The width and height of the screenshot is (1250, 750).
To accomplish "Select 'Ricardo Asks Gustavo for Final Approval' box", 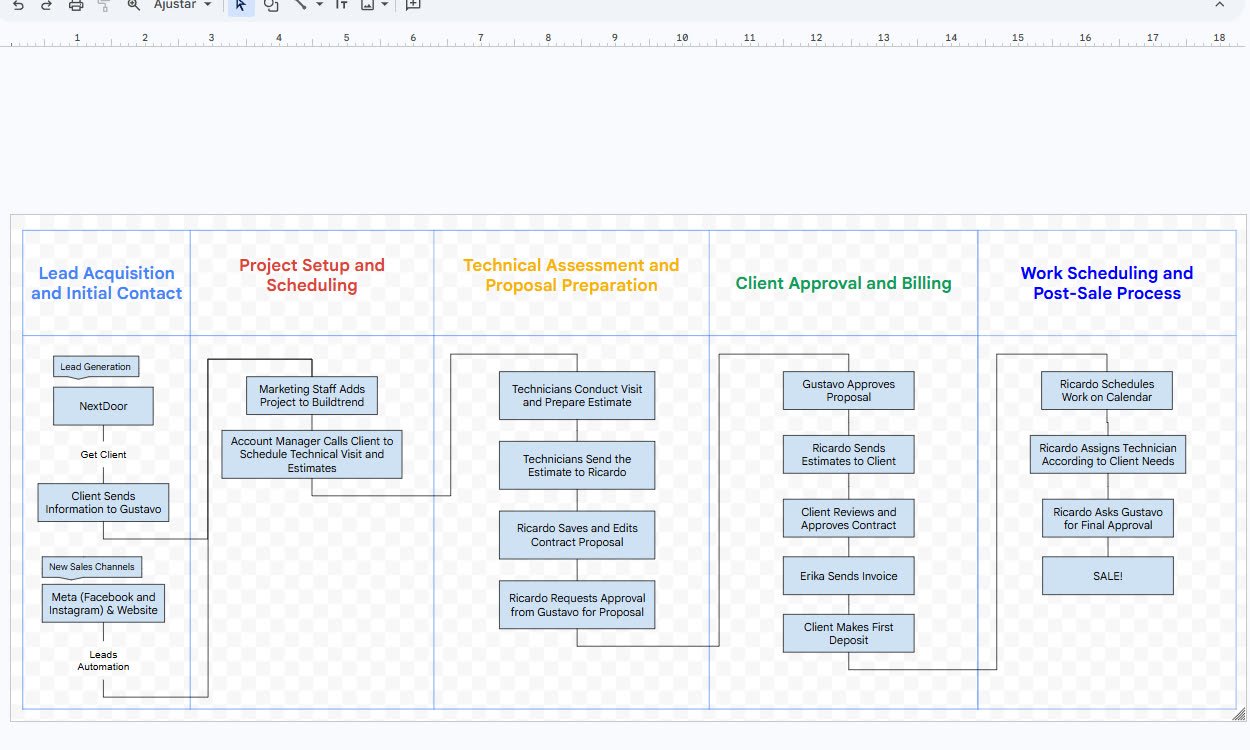I will tap(1107, 518).
